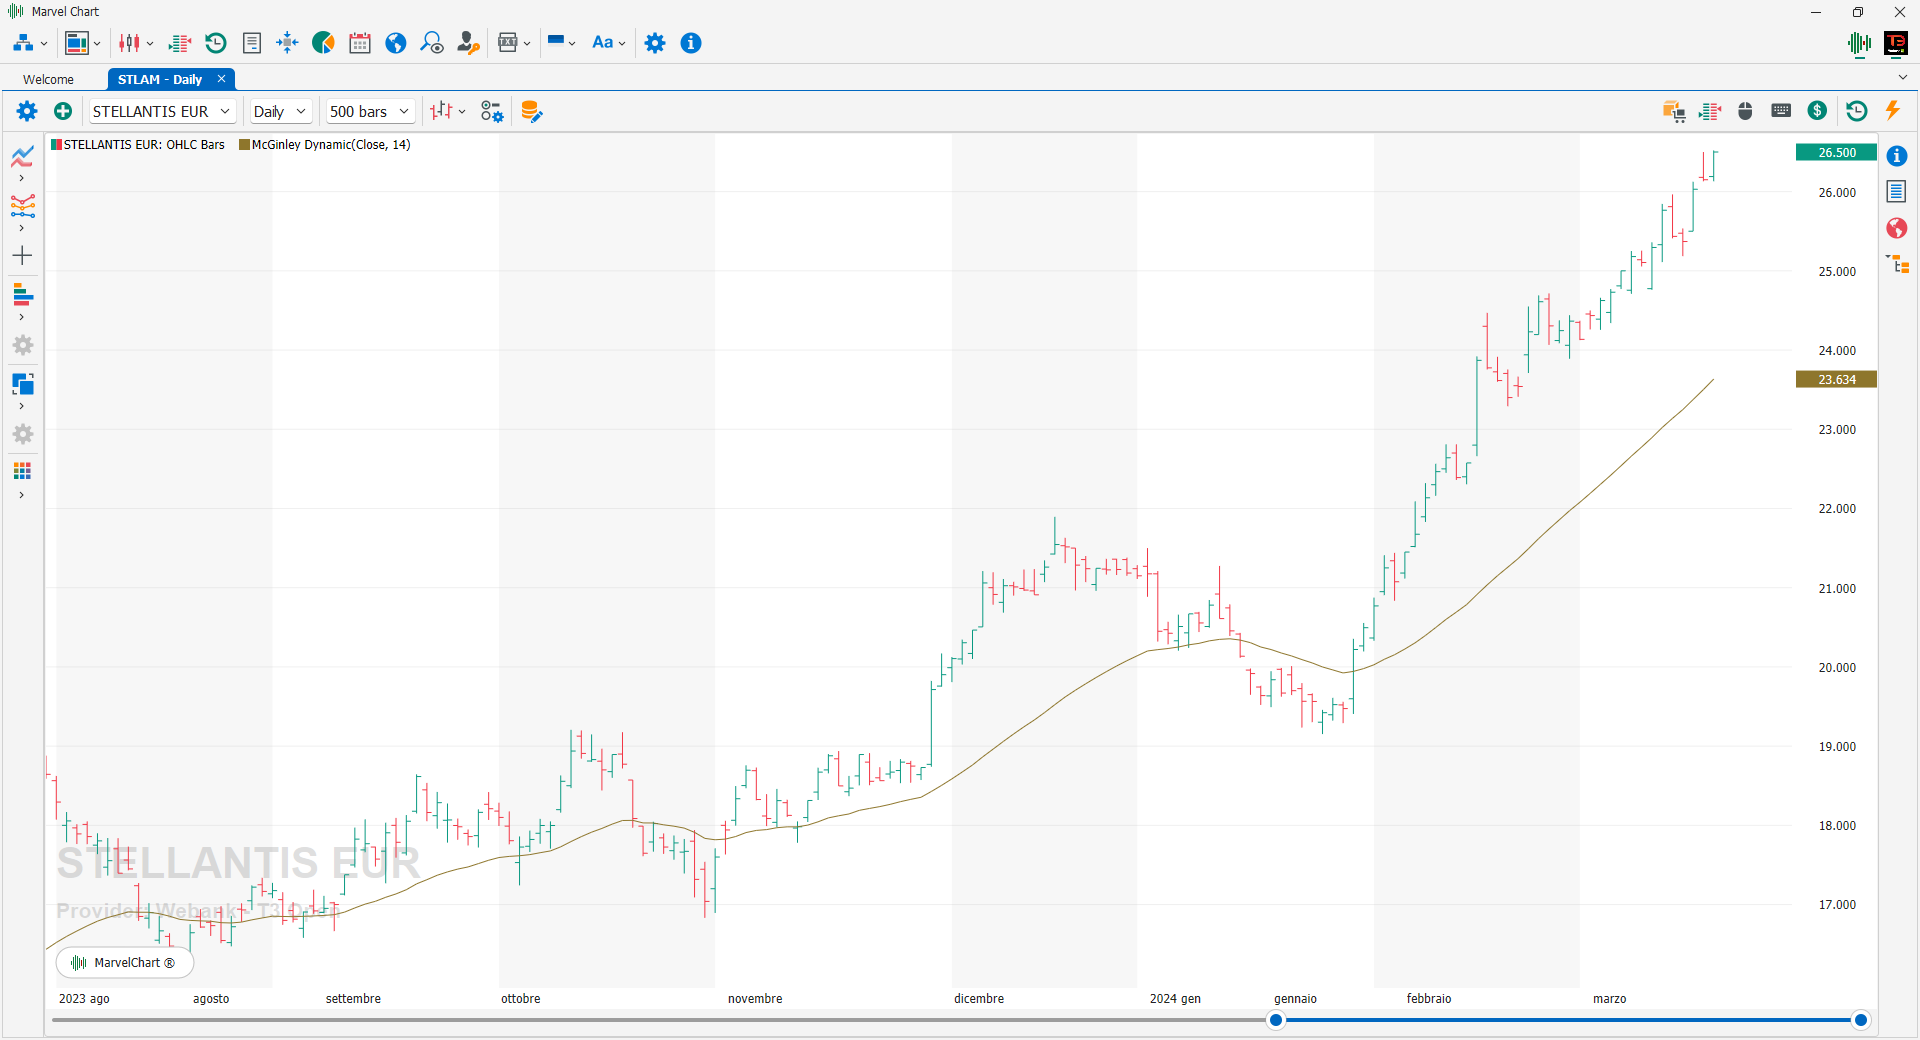Click the candlestick chart type icon

[x=129, y=43]
